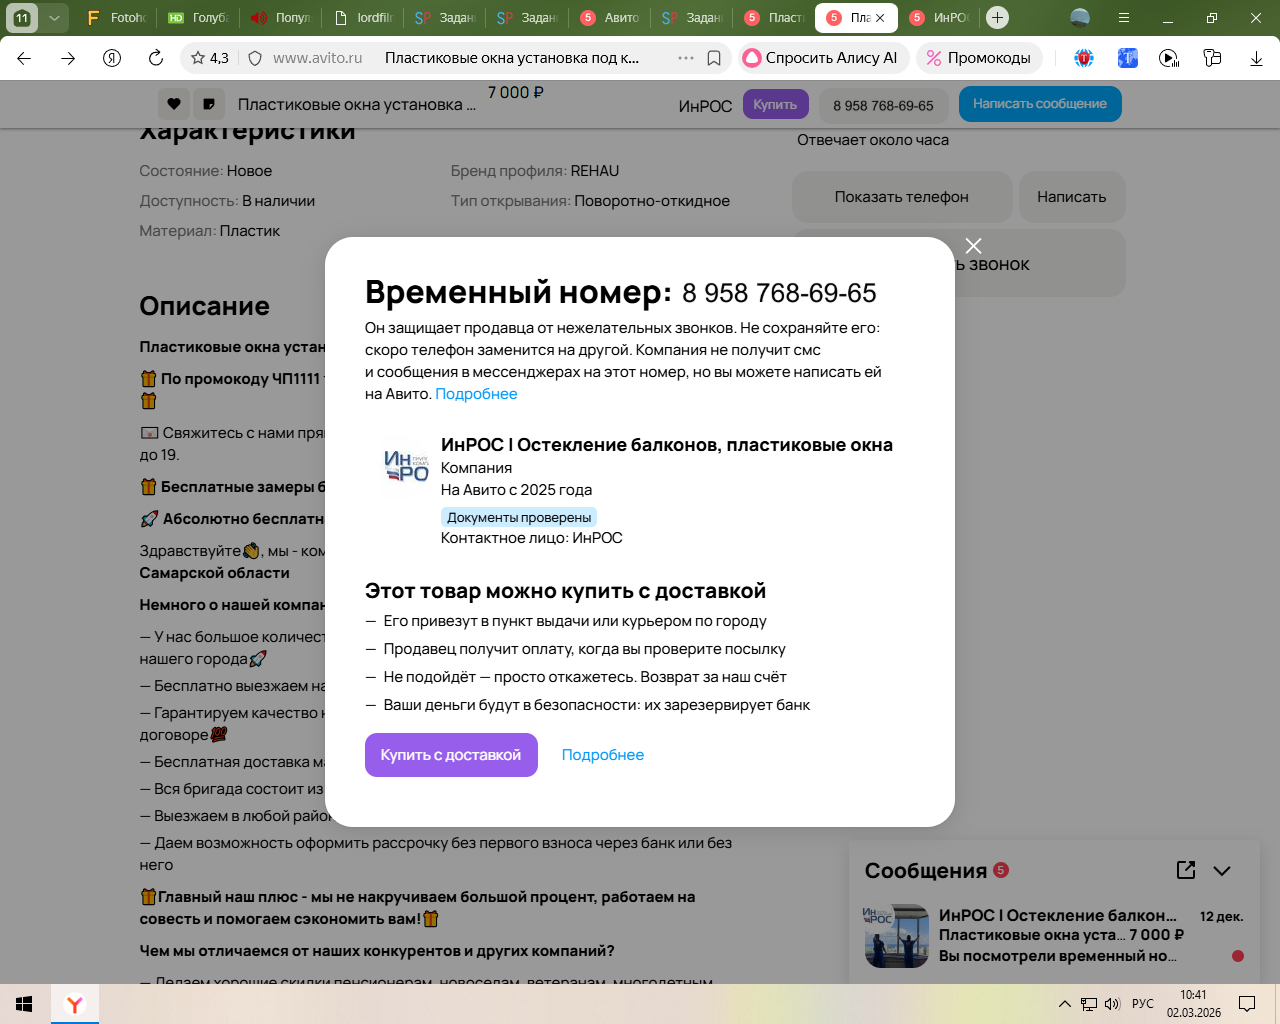
Task: Close the temporary number popup
Action: pos(973,246)
